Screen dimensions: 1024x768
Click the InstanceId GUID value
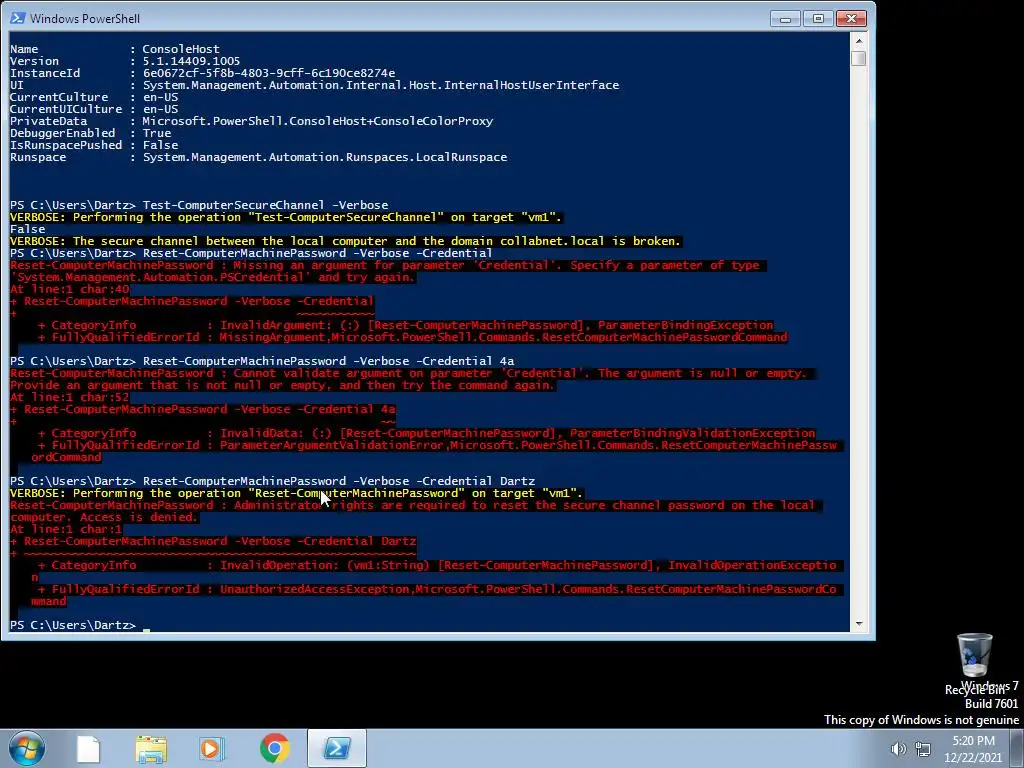tap(268, 73)
